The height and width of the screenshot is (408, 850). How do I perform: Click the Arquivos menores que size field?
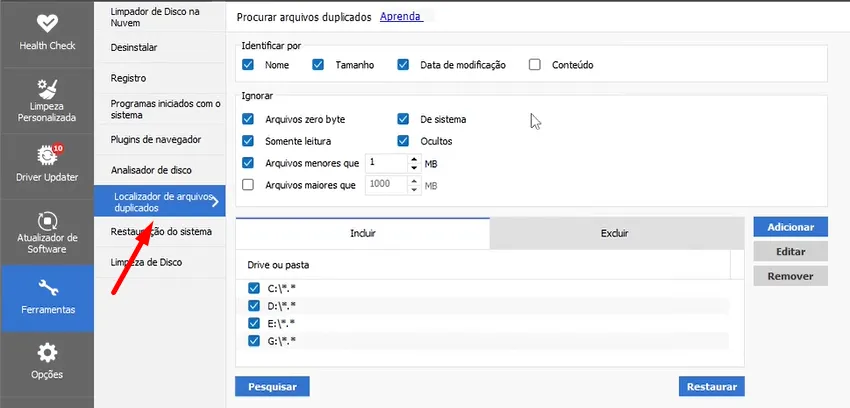pyautogui.click(x=385, y=162)
